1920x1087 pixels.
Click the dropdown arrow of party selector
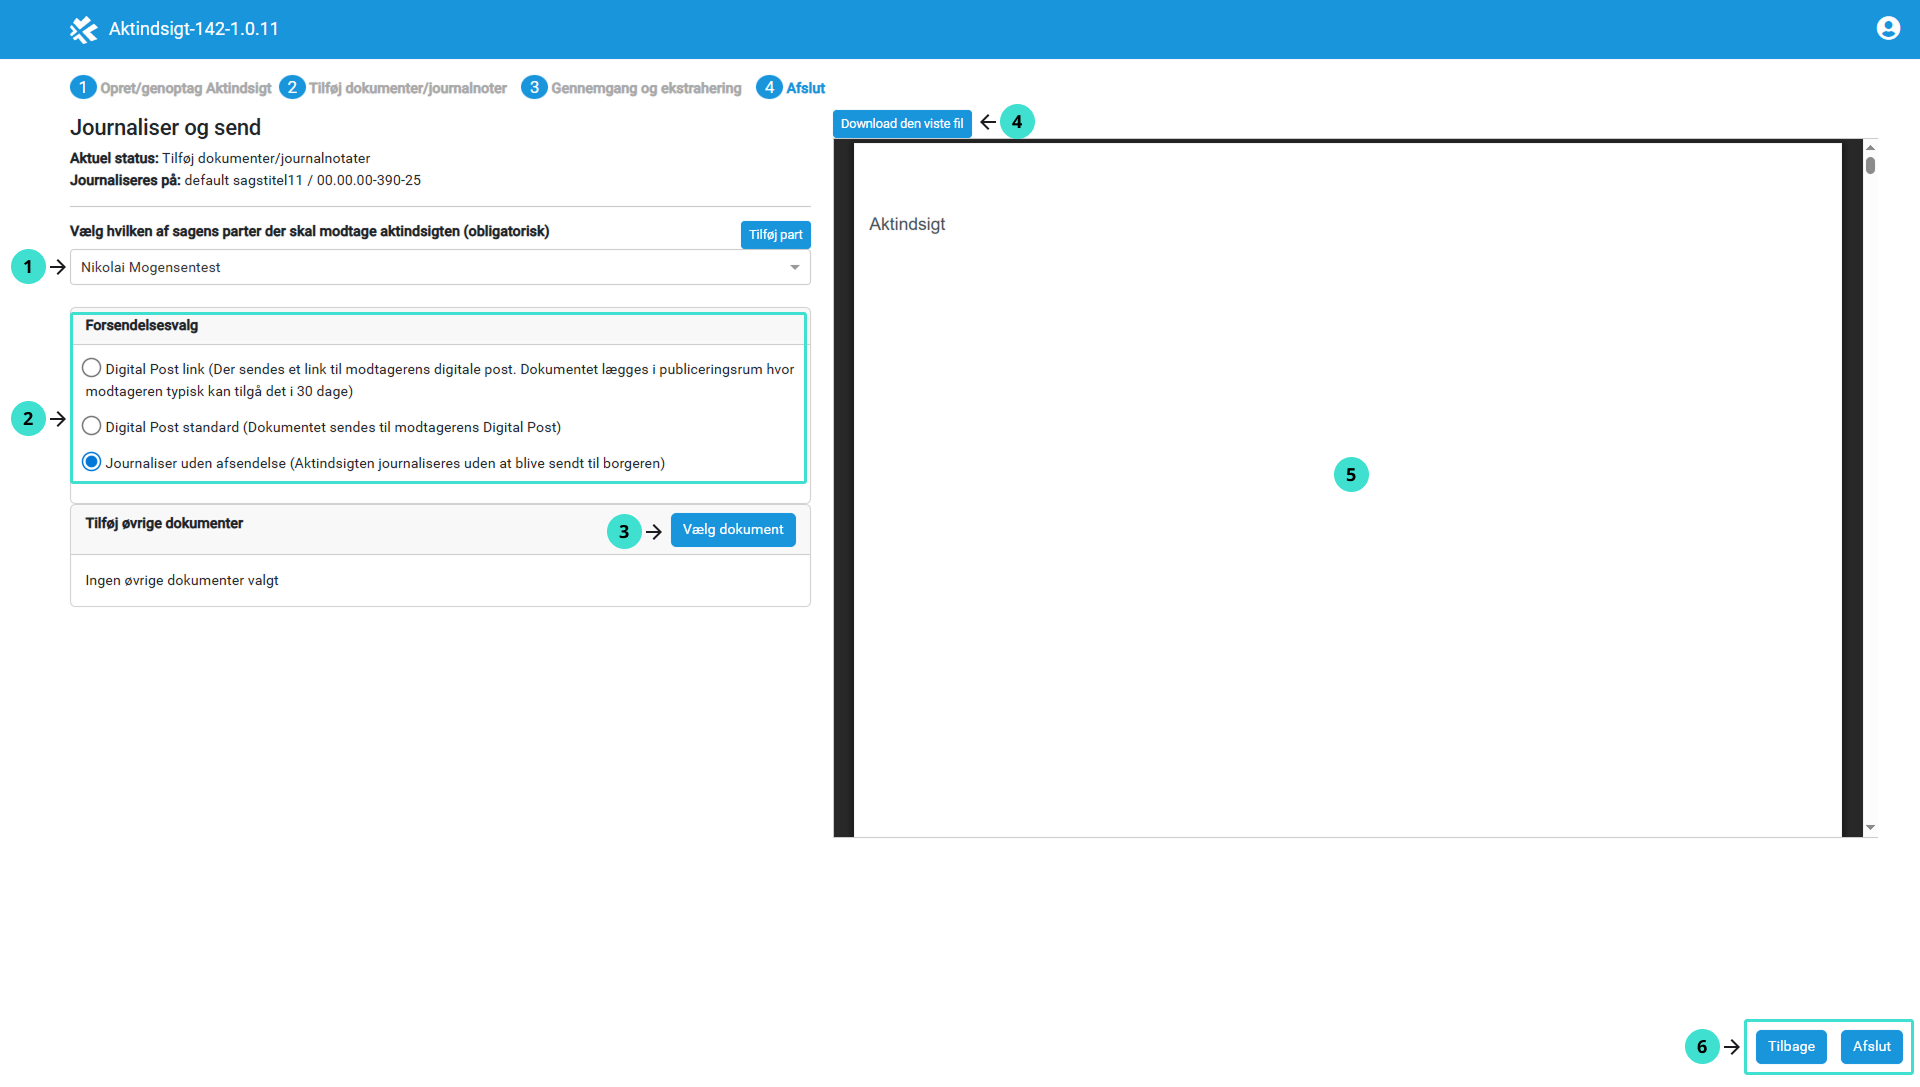click(794, 267)
